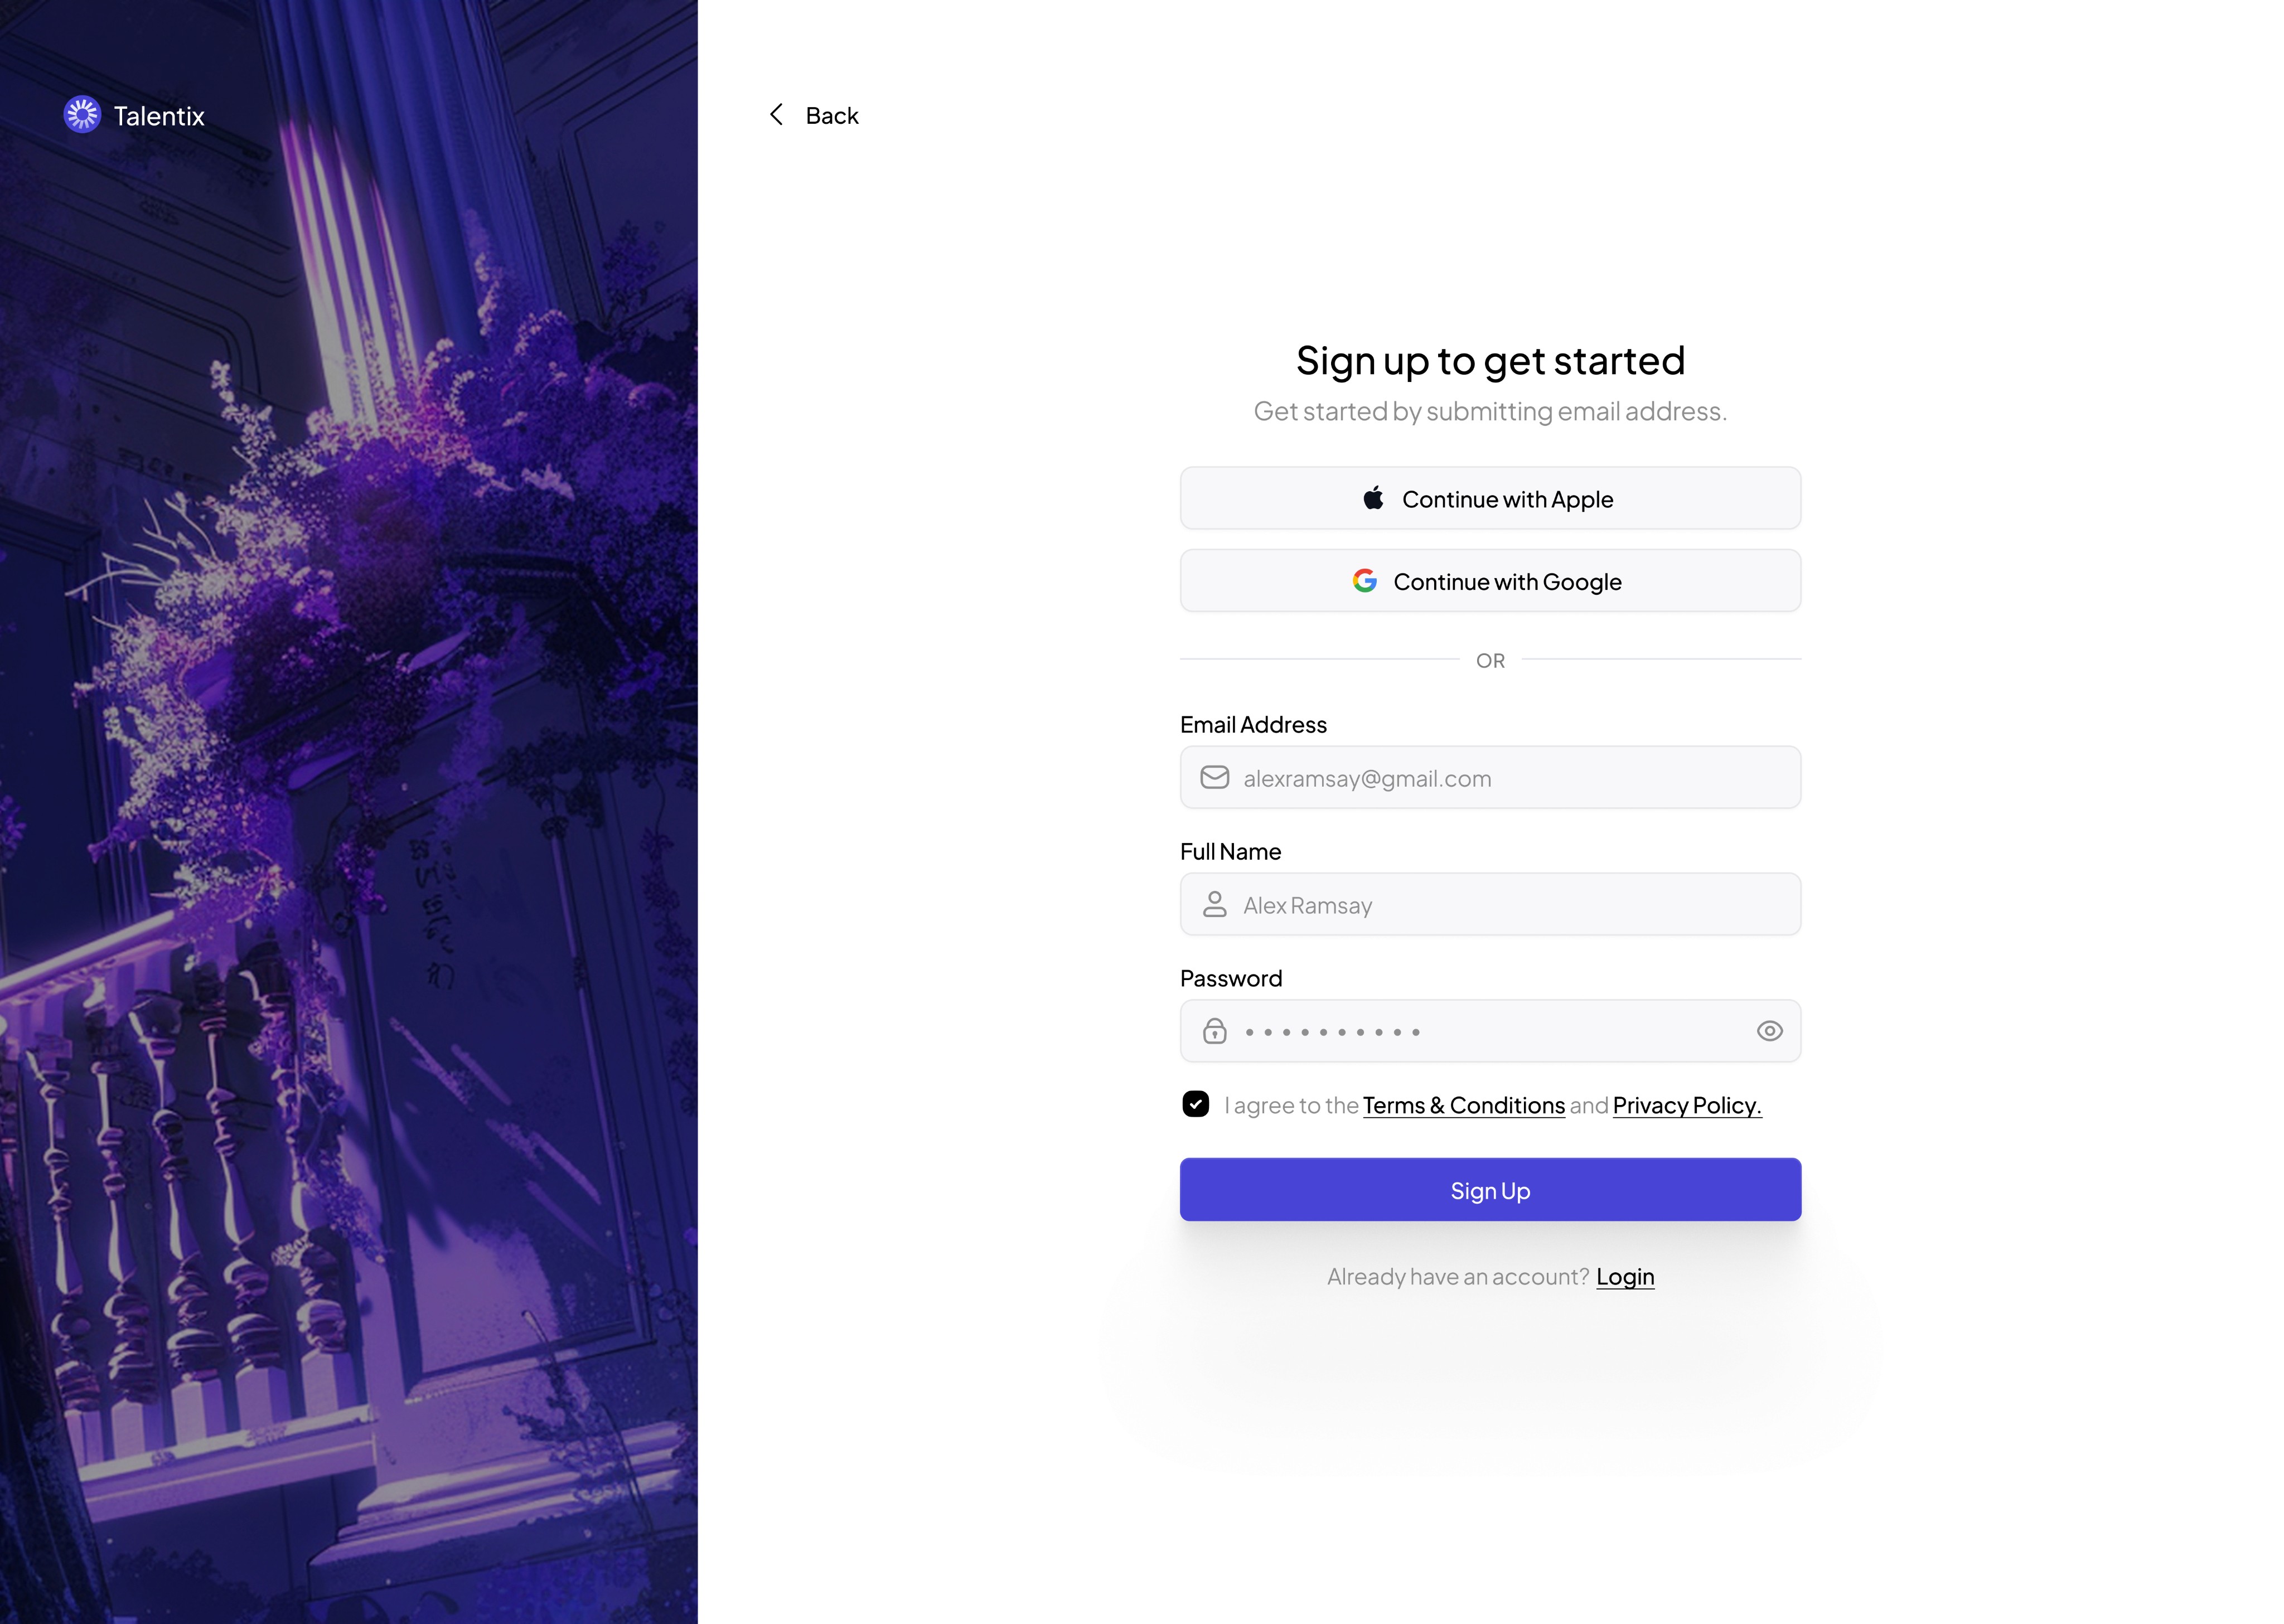2284x1624 pixels.
Task: Click the padlock icon in password field
Action: [1214, 1031]
